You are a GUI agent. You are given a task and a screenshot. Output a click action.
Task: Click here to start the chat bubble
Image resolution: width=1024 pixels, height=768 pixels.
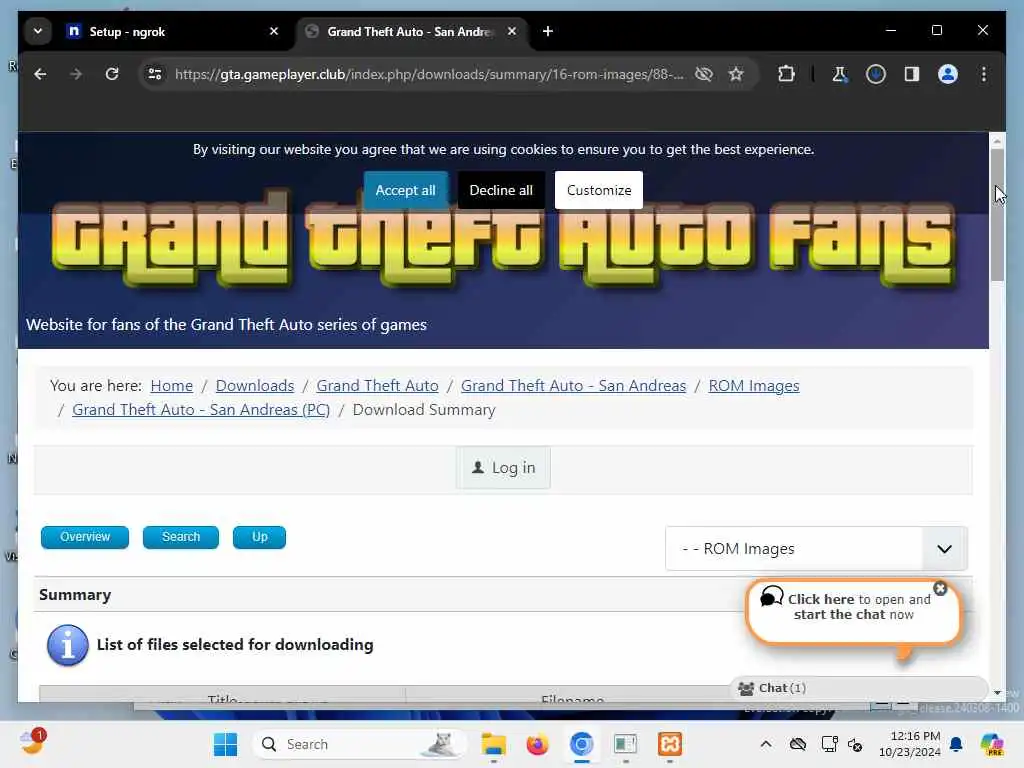point(854,612)
